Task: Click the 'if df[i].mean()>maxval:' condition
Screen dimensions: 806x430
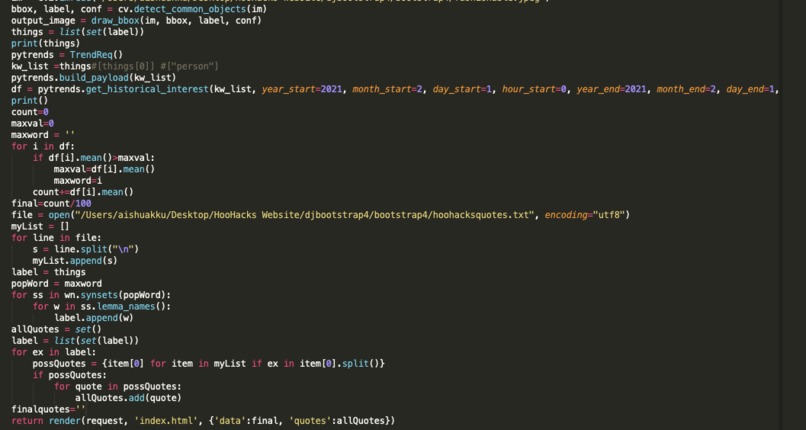Action: pos(94,158)
